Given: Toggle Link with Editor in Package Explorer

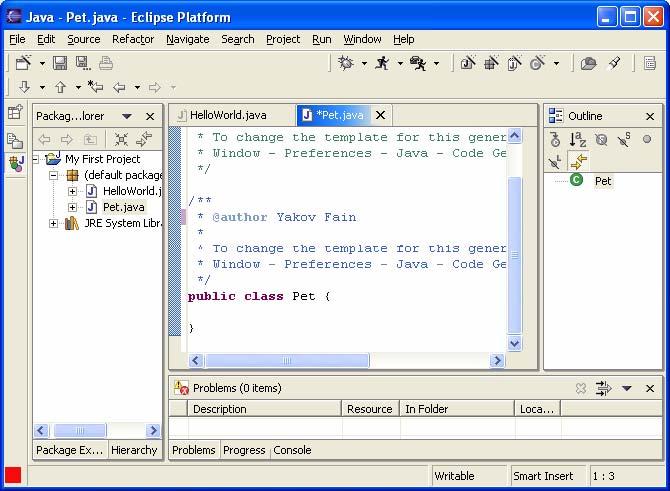Looking at the screenshot, I should click(x=144, y=139).
